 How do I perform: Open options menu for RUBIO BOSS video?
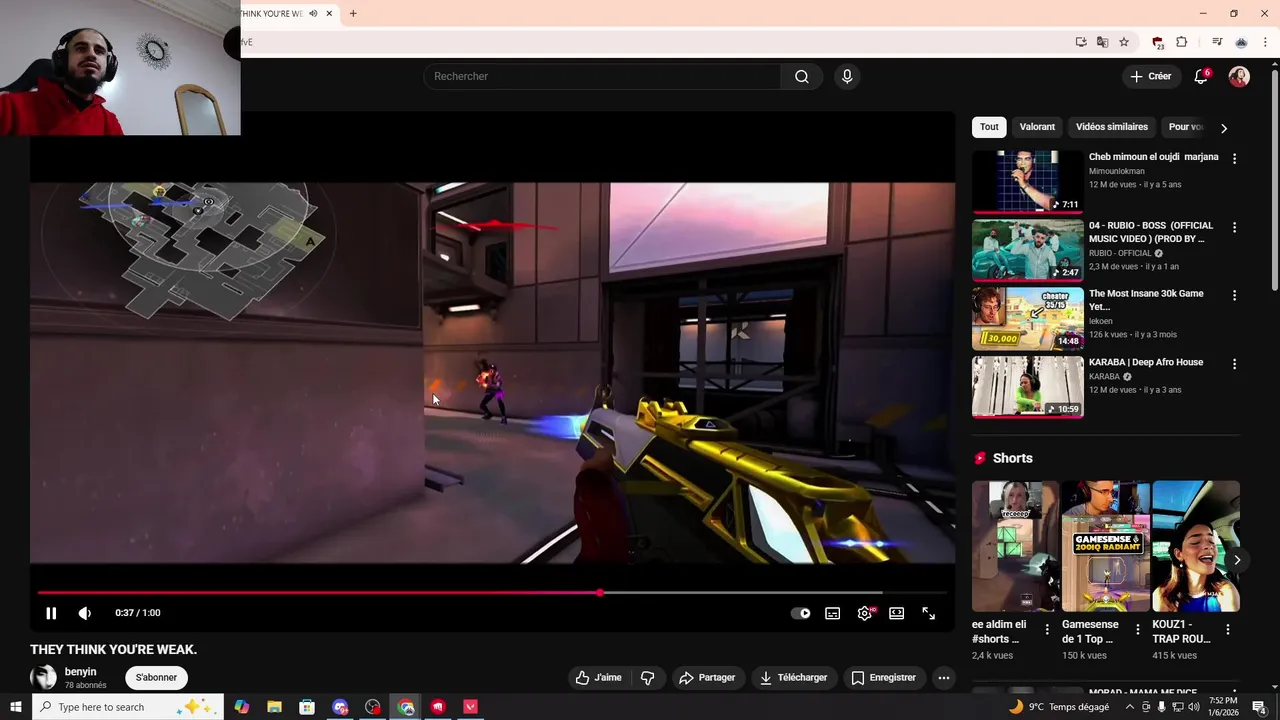tap(1234, 228)
